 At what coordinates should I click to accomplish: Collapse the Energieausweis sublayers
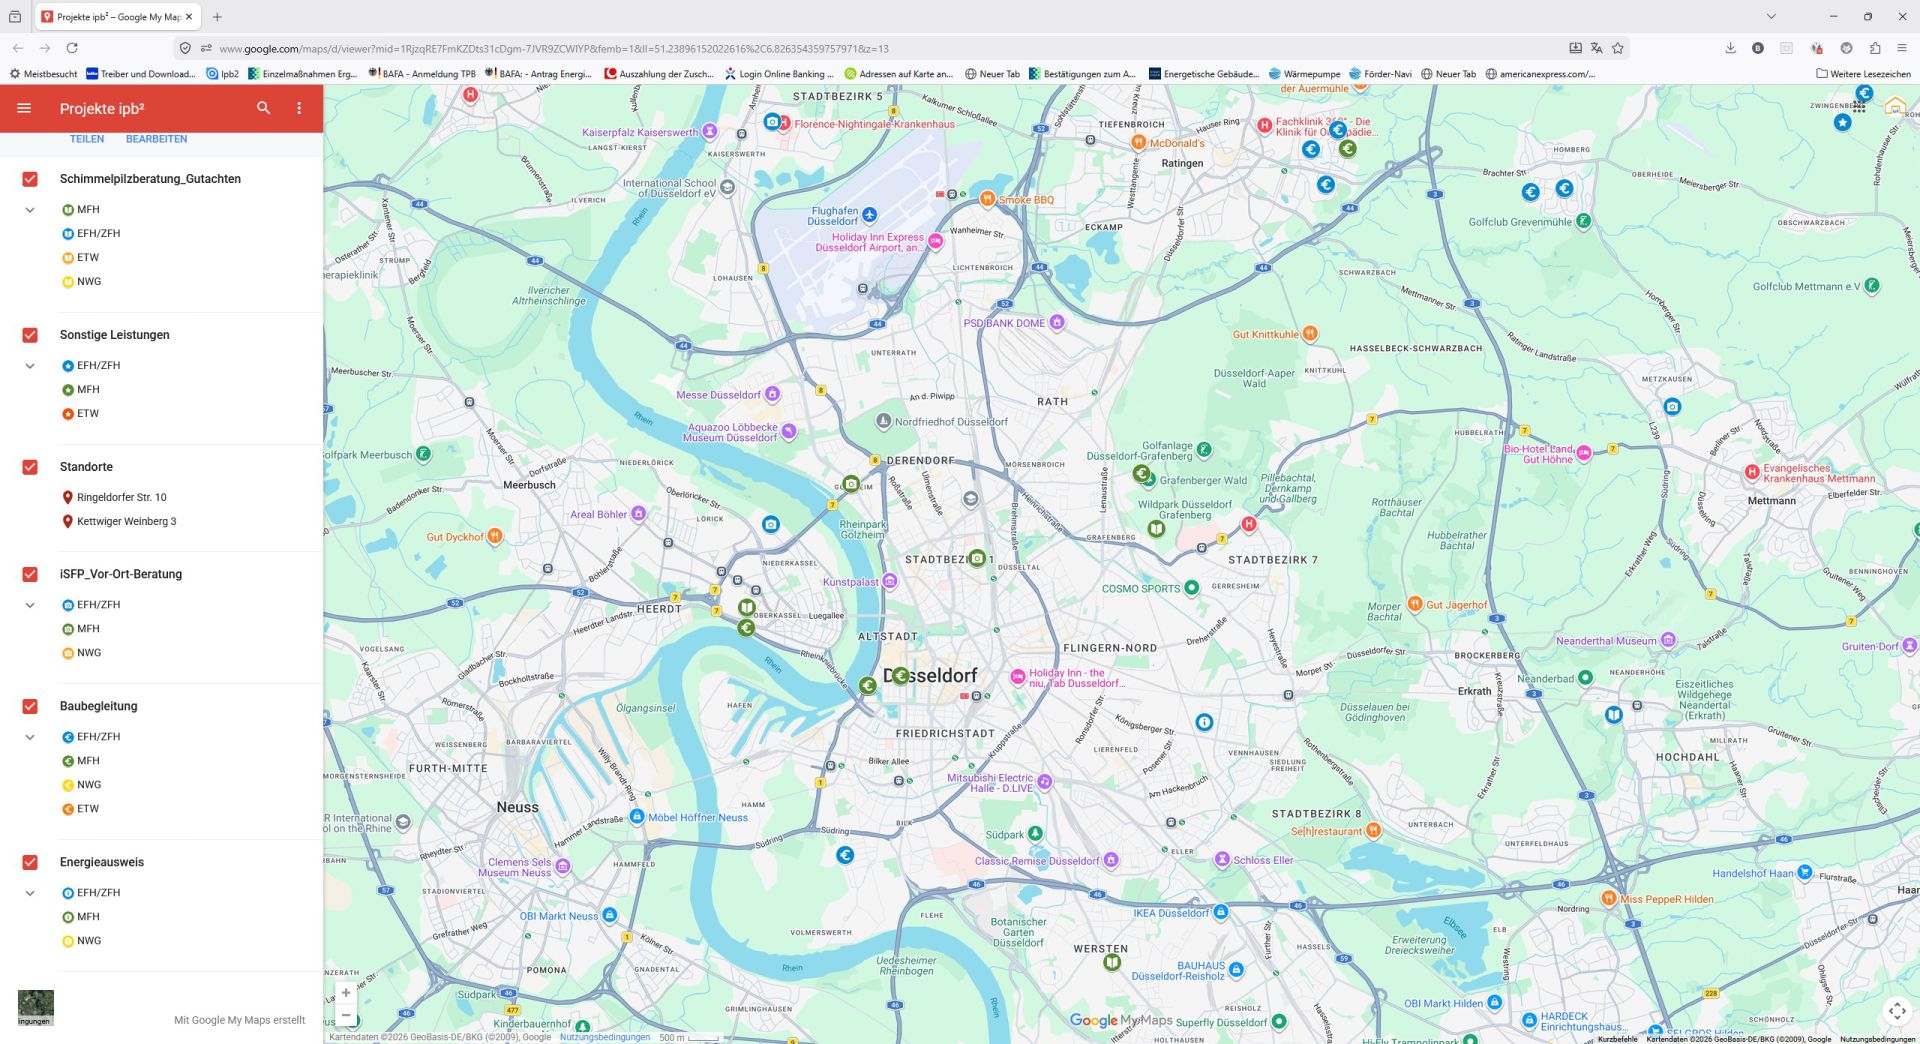click(x=30, y=893)
